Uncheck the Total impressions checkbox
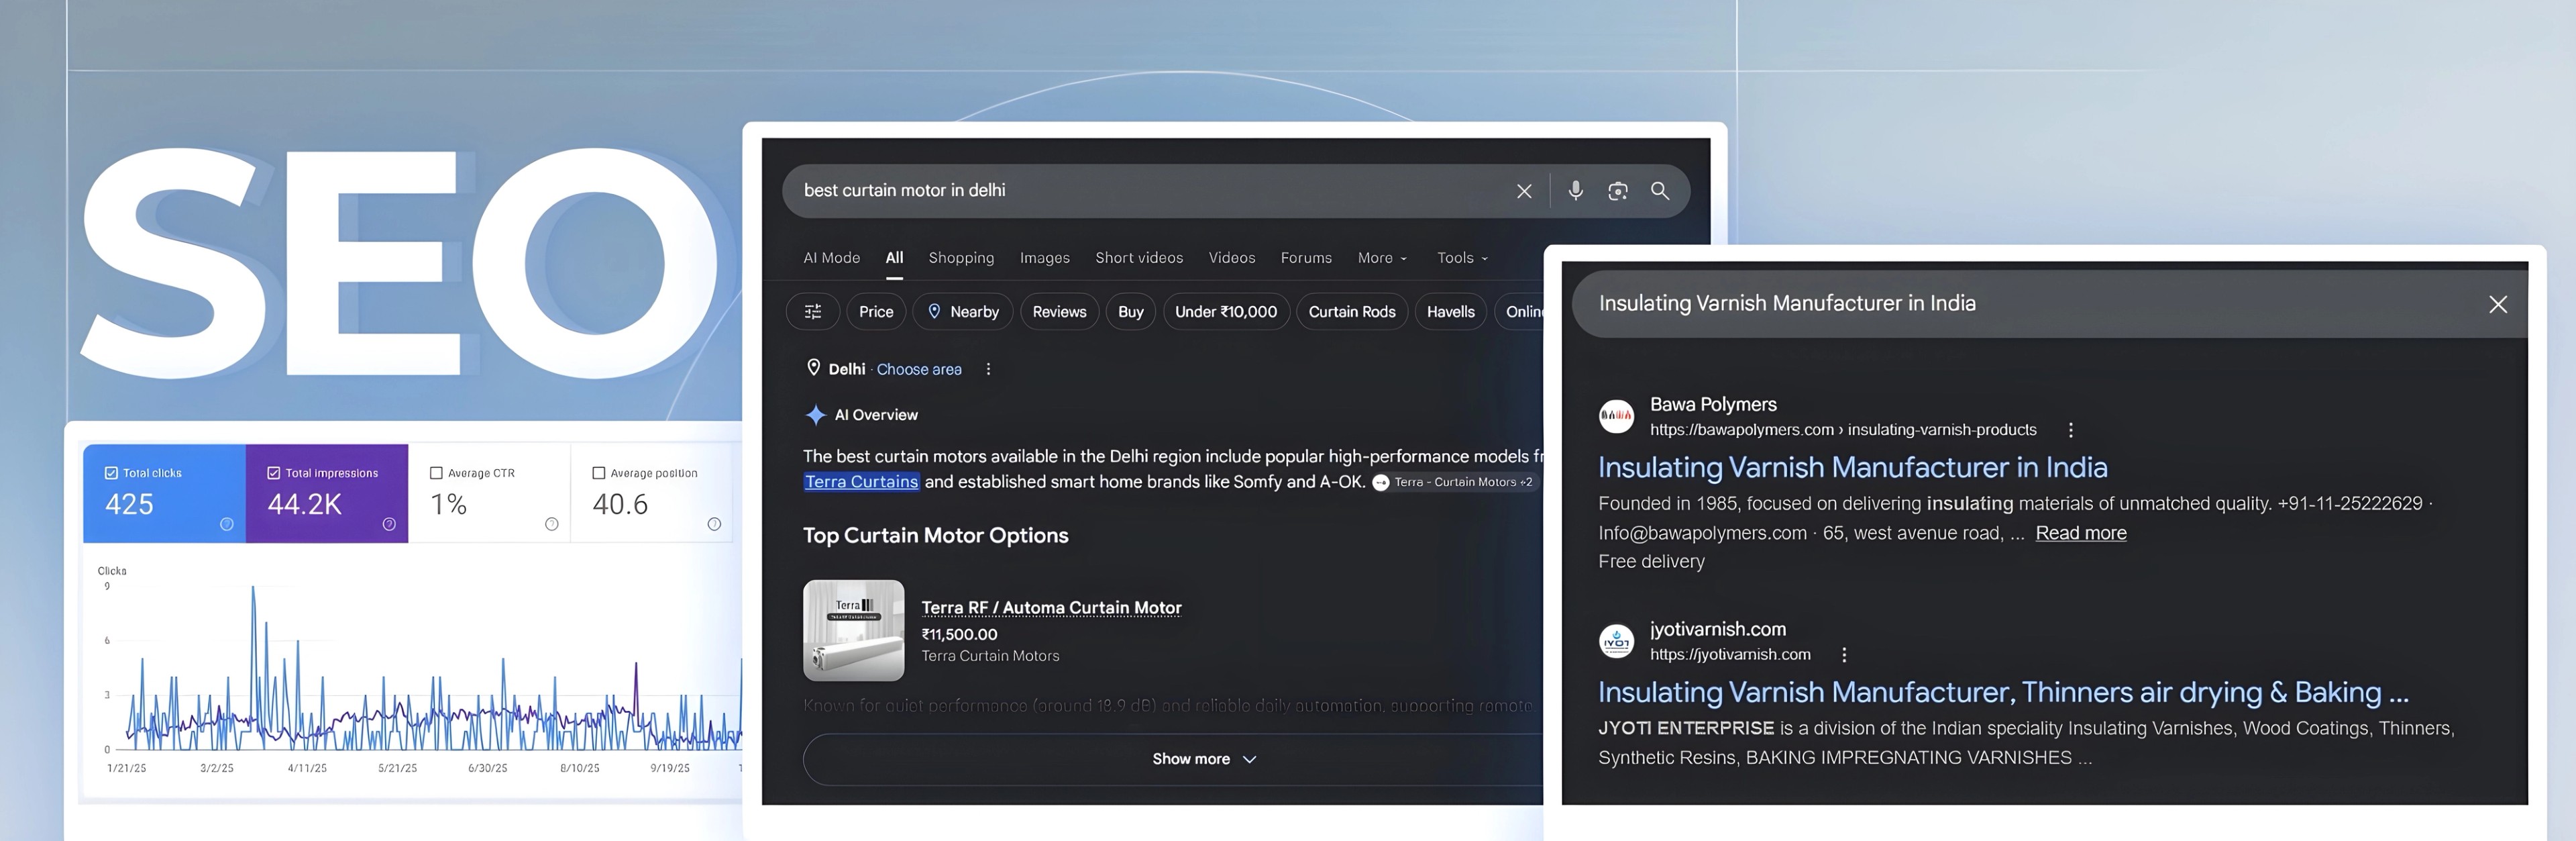2576x841 pixels. tap(273, 473)
